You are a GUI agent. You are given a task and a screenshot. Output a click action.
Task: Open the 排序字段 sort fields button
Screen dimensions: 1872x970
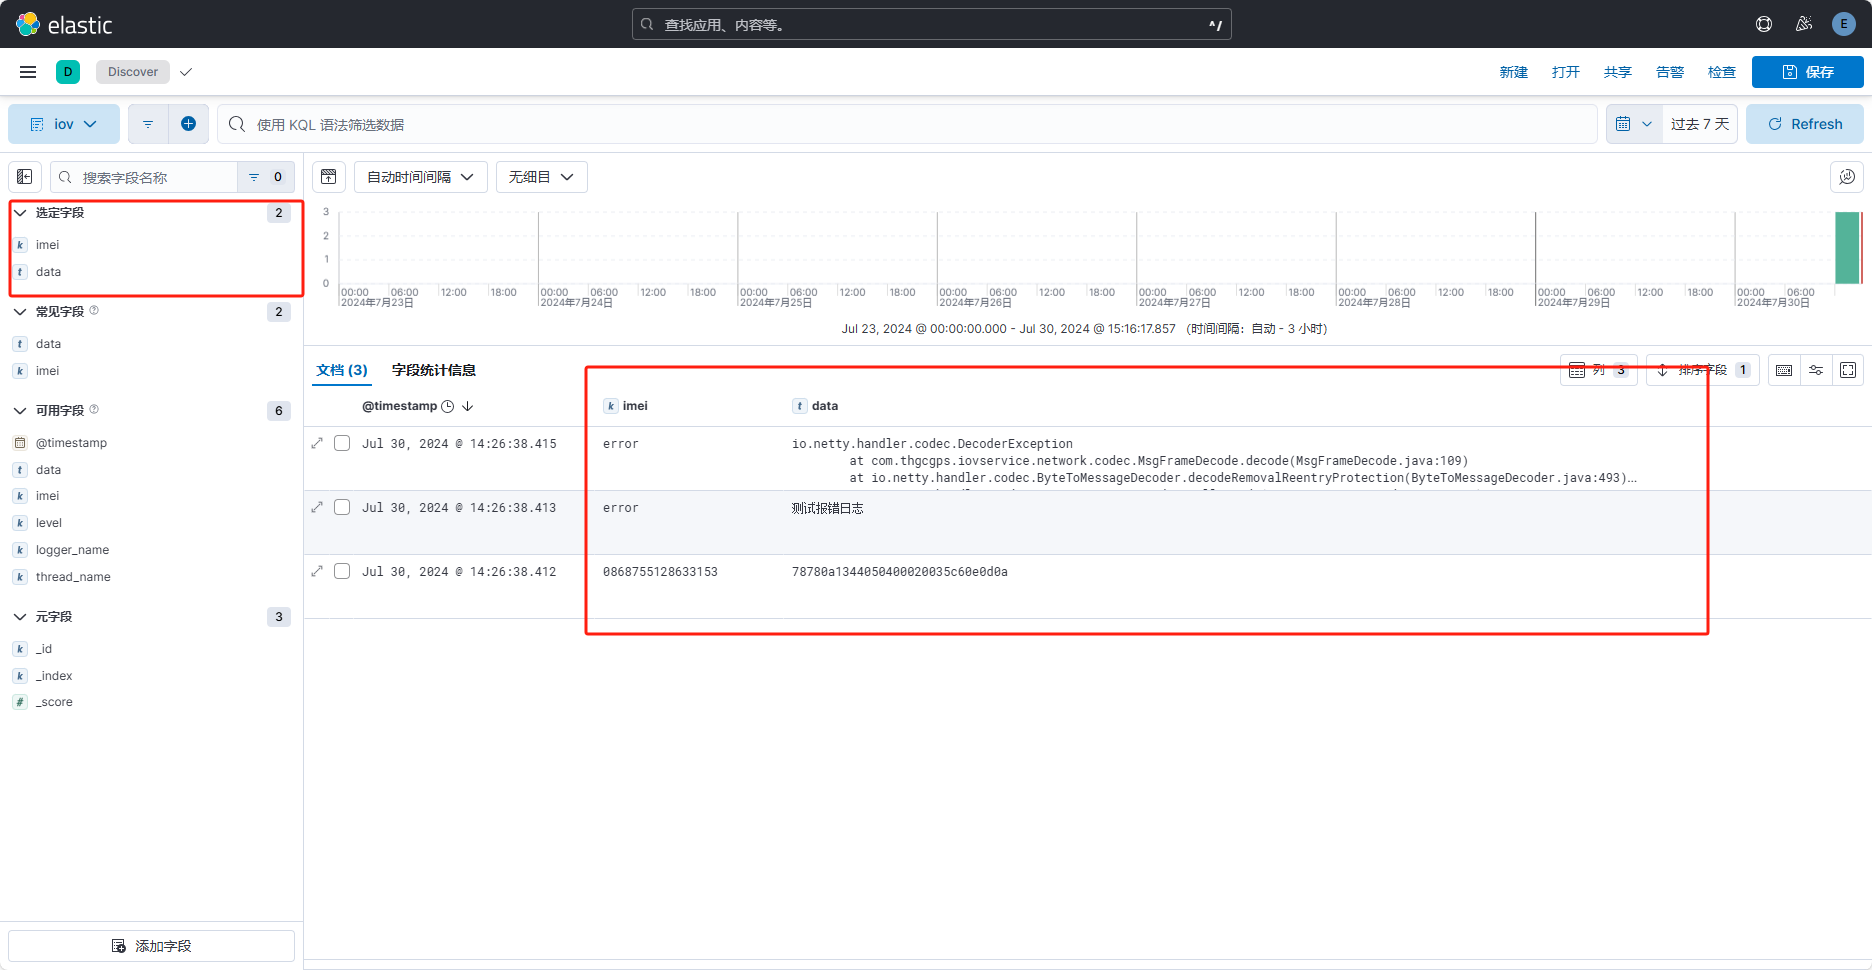(x=1702, y=370)
